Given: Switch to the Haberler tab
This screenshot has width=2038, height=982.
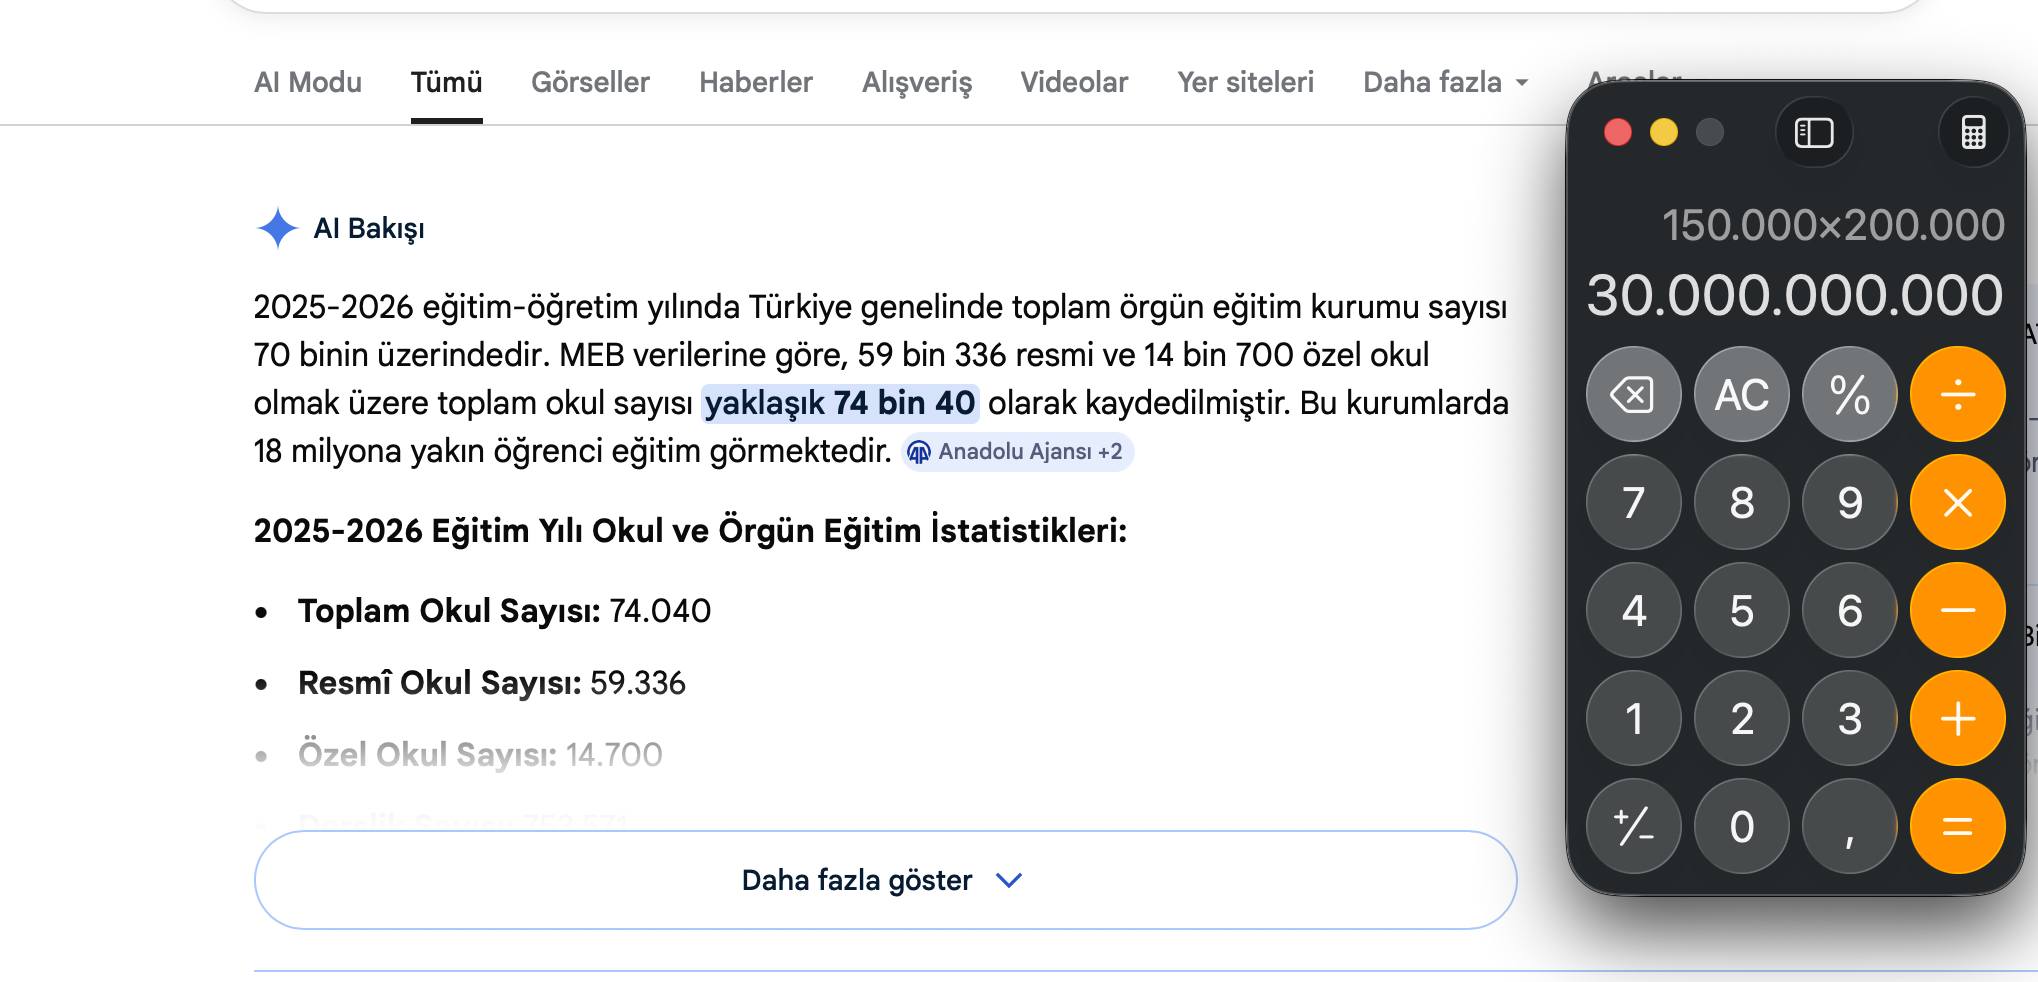Looking at the screenshot, I should [x=756, y=82].
